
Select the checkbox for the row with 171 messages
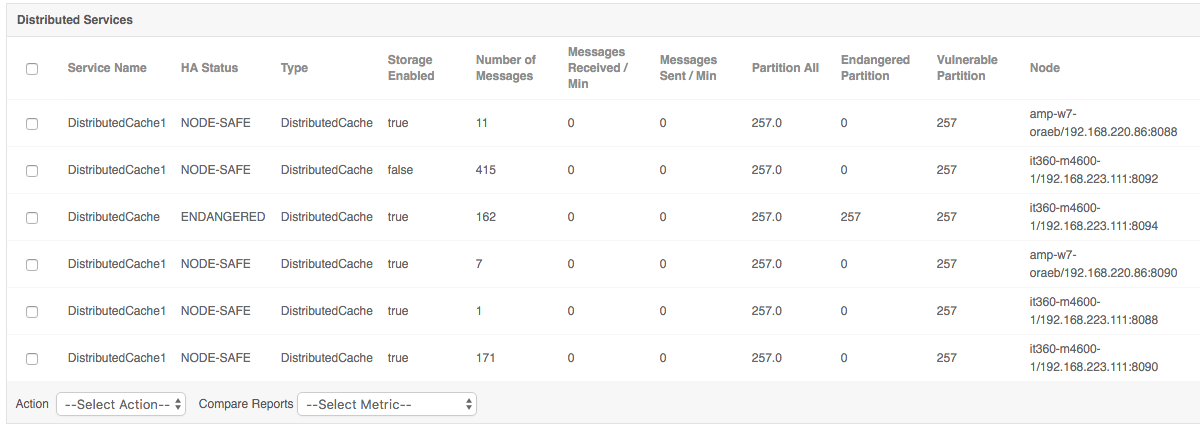pyautogui.click(x=32, y=359)
